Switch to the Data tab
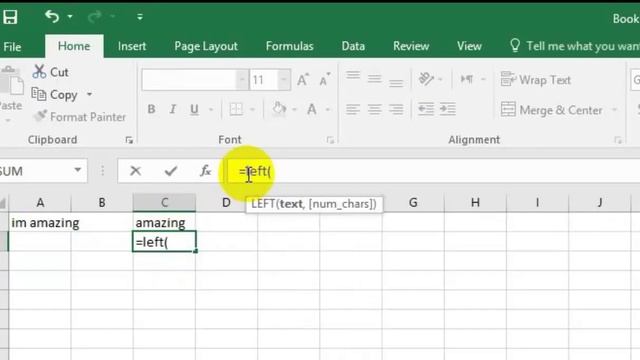Viewport: 640px width, 360px height. 353,46
